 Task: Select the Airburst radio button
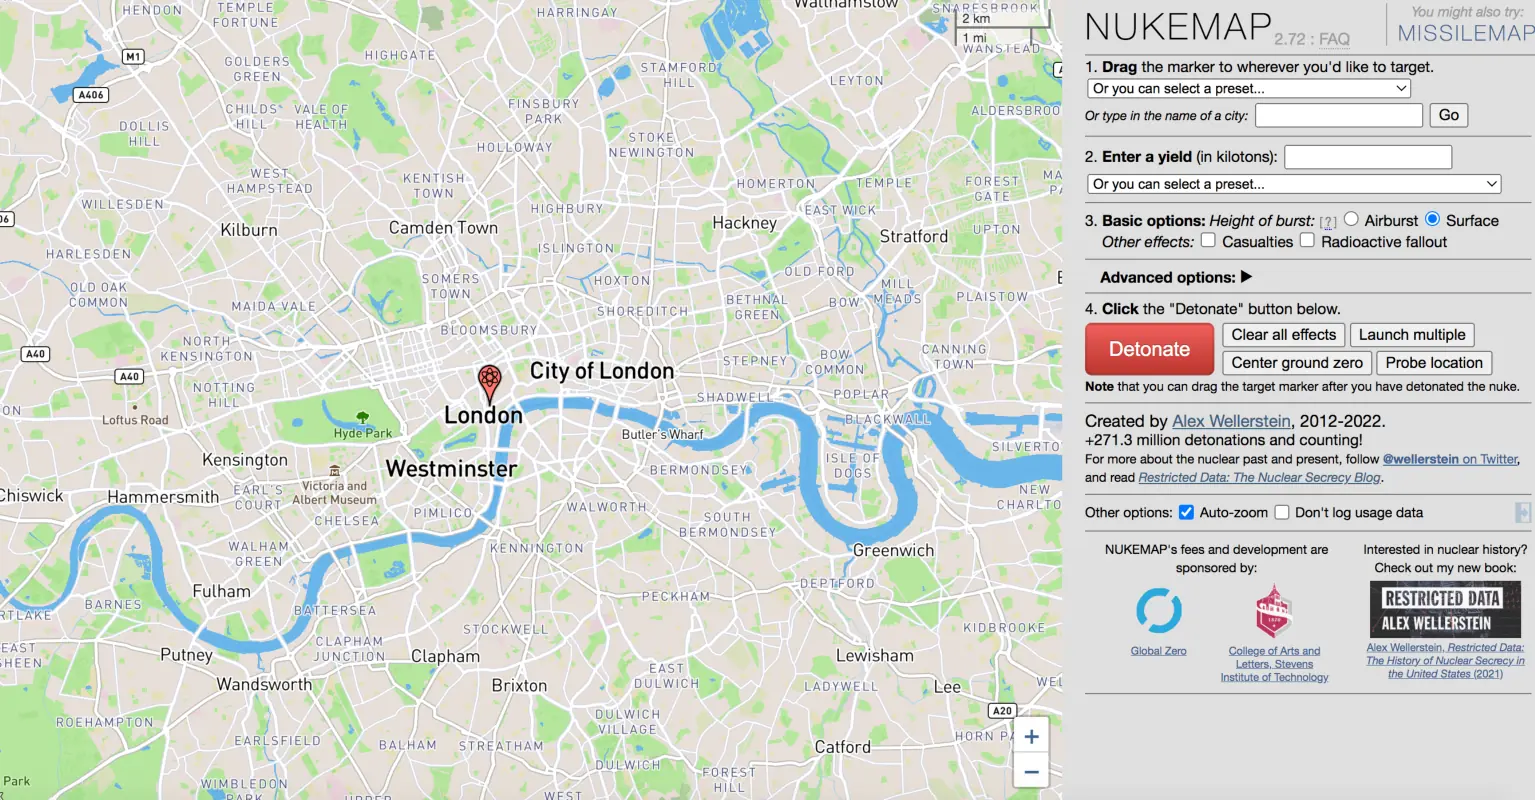(1351, 219)
